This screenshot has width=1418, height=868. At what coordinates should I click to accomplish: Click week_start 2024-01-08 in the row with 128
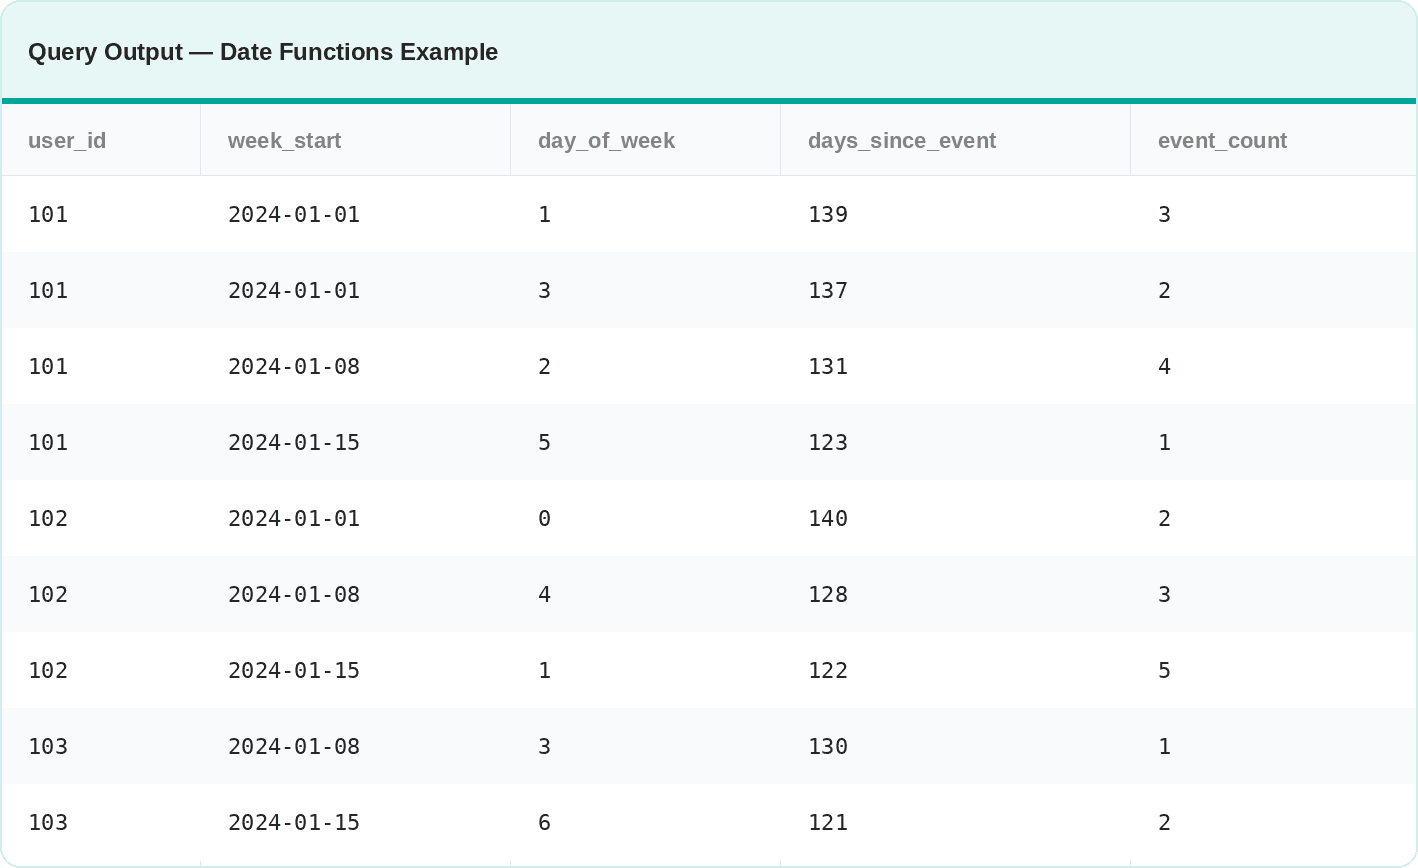[x=294, y=594]
